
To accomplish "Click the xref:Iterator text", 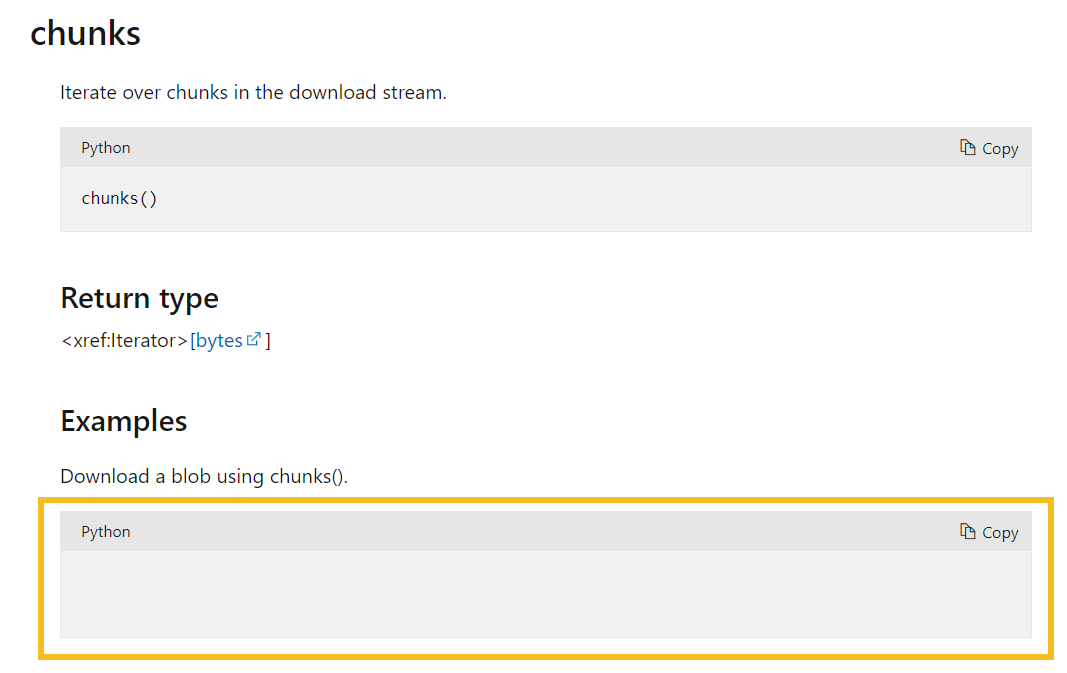I will (125, 340).
